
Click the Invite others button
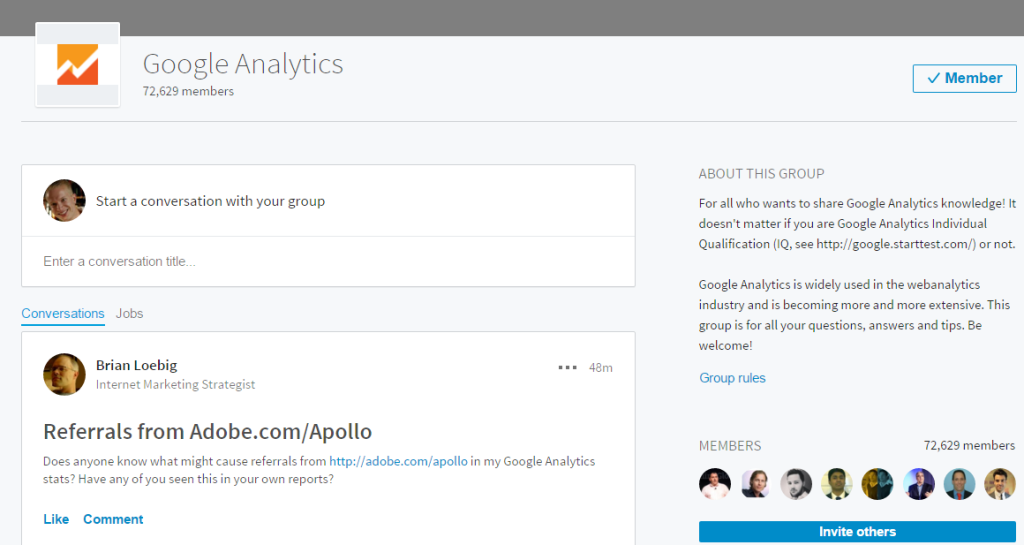point(857,531)
